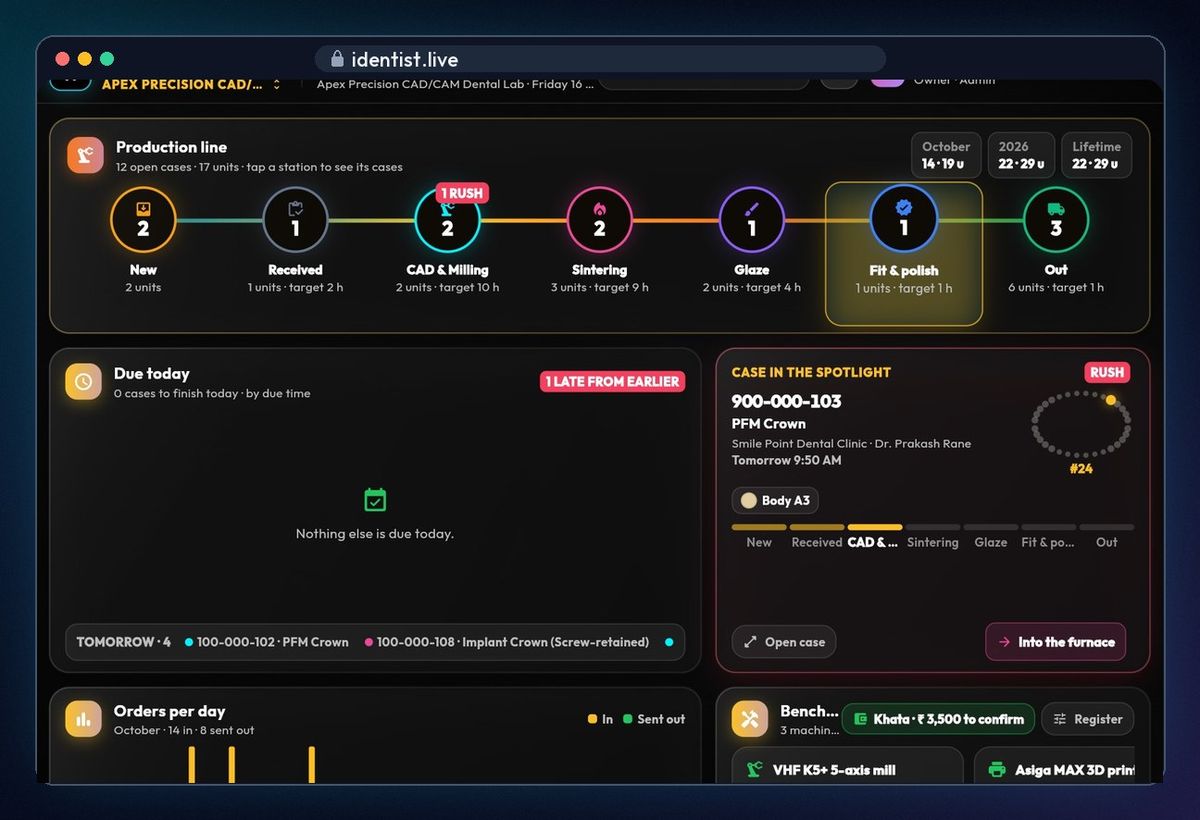Viewport: 1200px width, 820px height.
Task: Click the green calendar check icon
Action: click(x=375, y=500)
